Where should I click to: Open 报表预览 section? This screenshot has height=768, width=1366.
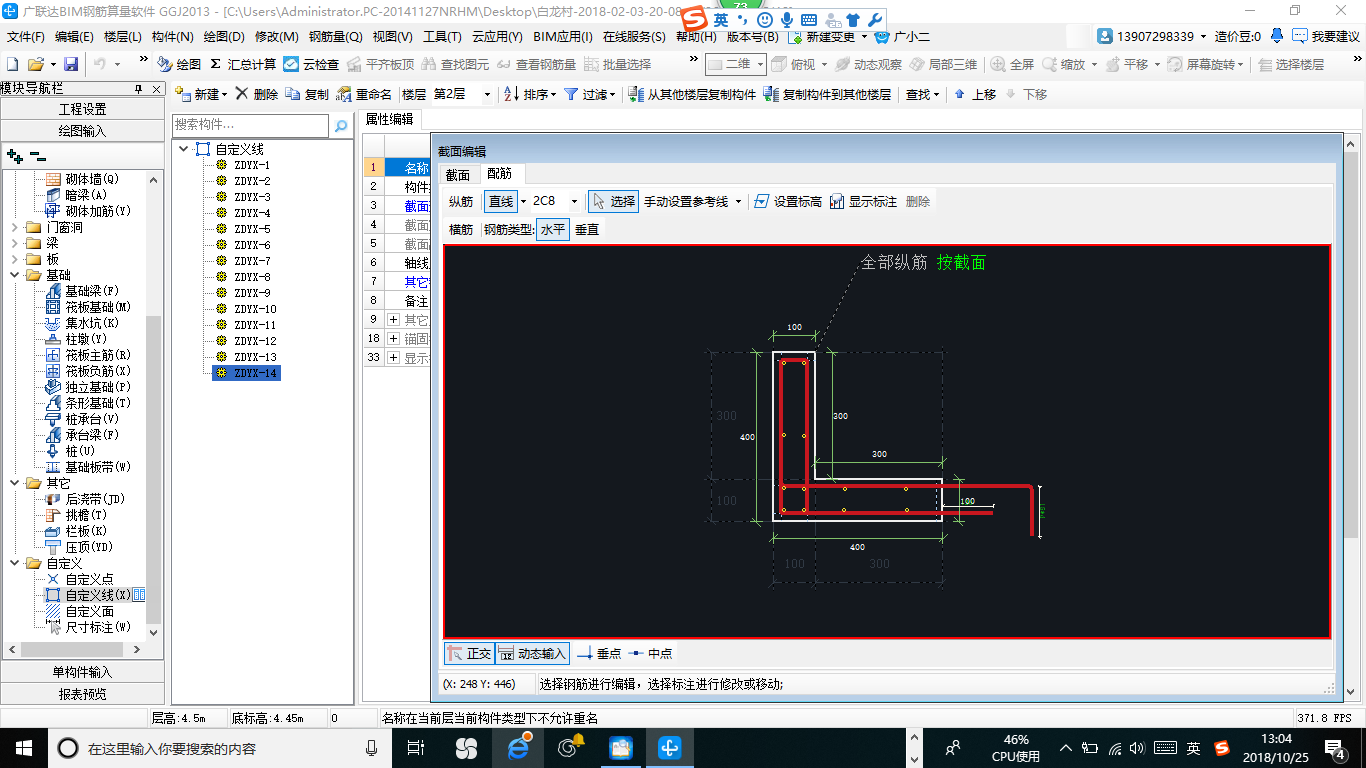pos(83,693)
